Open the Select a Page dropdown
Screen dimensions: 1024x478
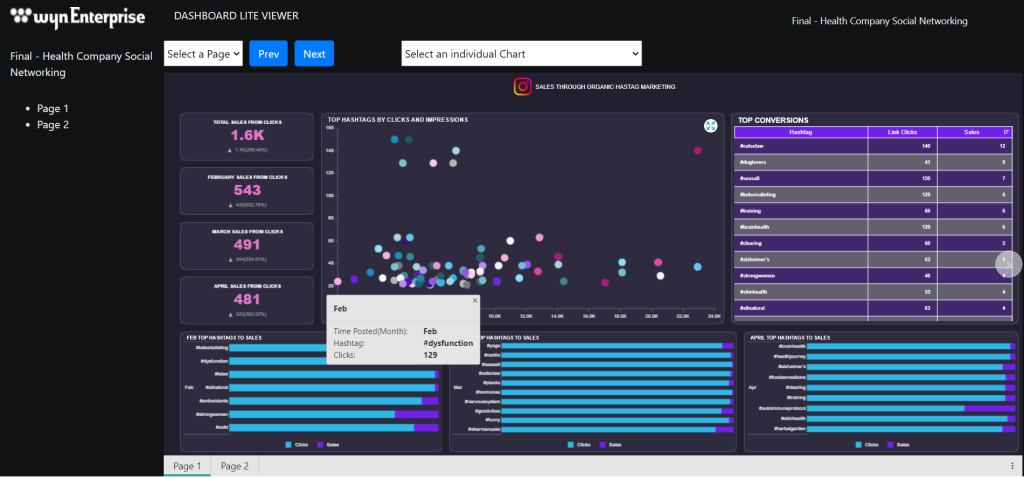tap(204, 54)
